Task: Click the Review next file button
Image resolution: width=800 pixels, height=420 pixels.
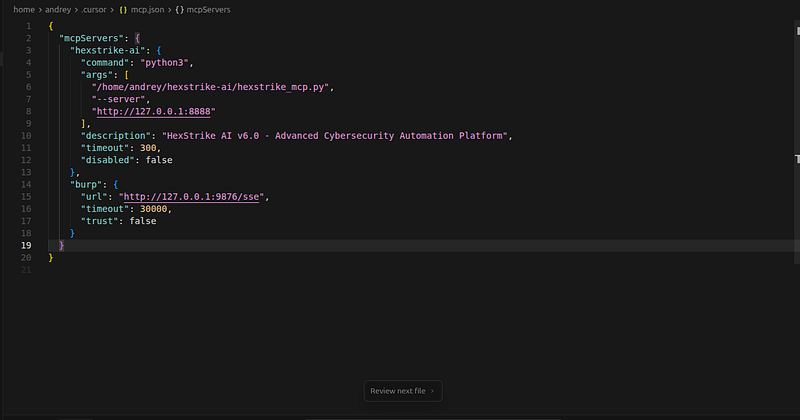Action: [403, 391]
